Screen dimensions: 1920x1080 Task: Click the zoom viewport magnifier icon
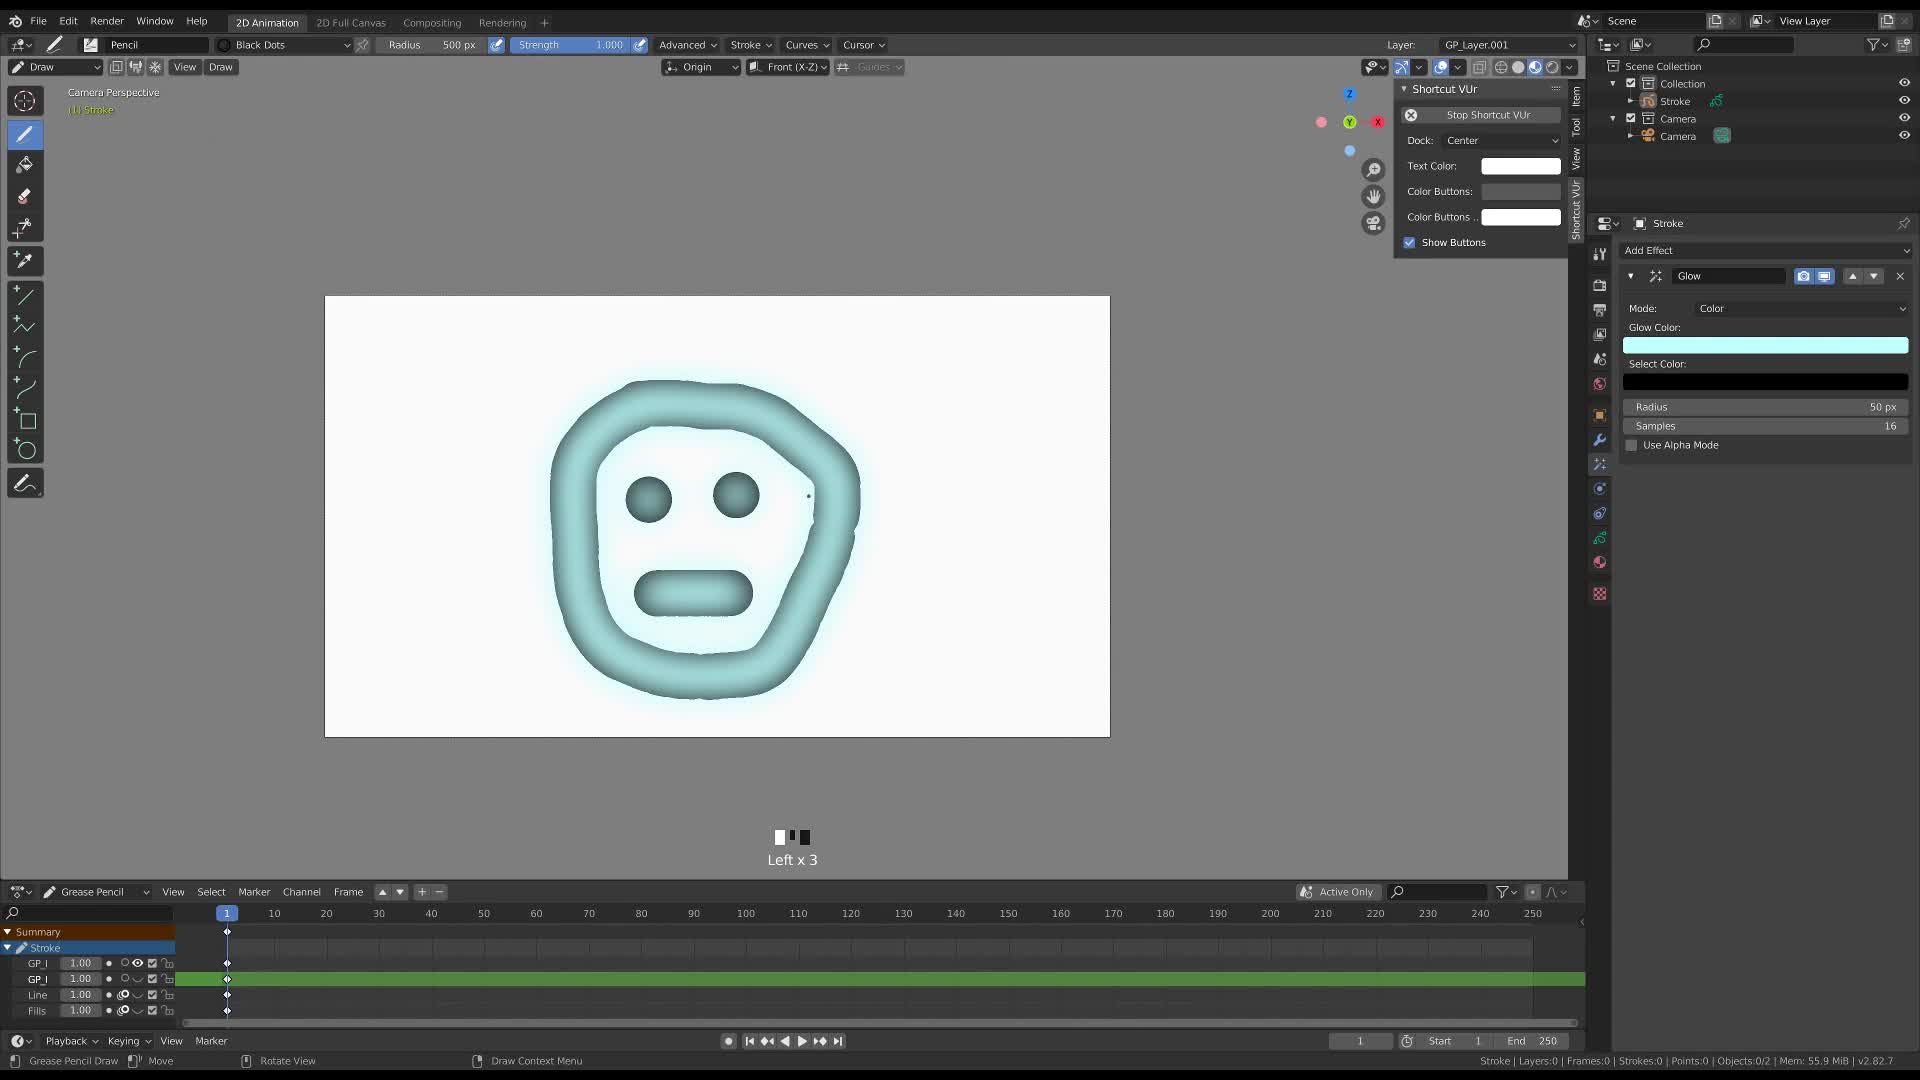tap(1373, 170)
